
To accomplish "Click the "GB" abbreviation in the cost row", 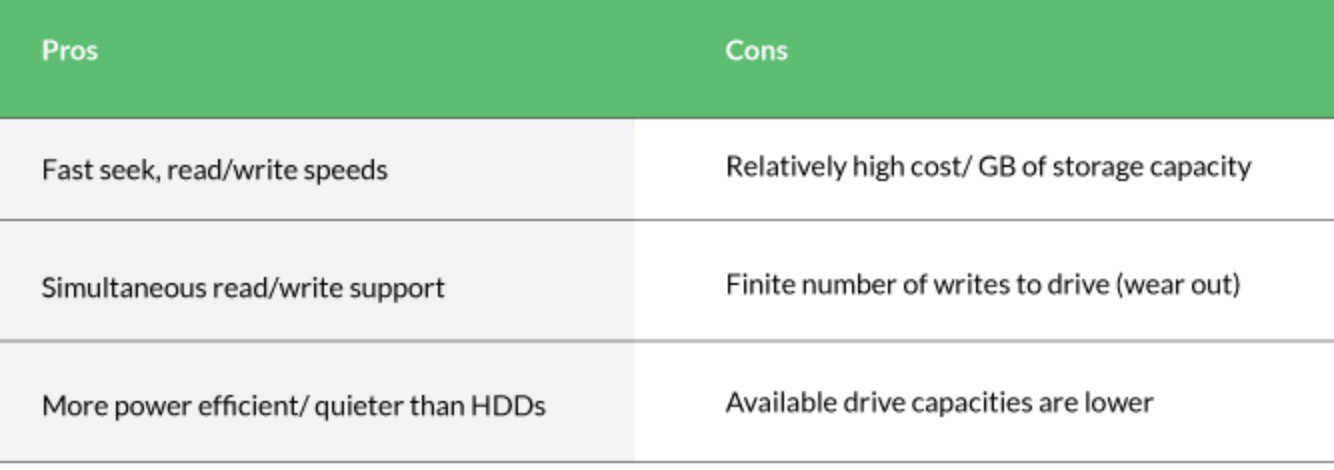I will click(995, 166).
